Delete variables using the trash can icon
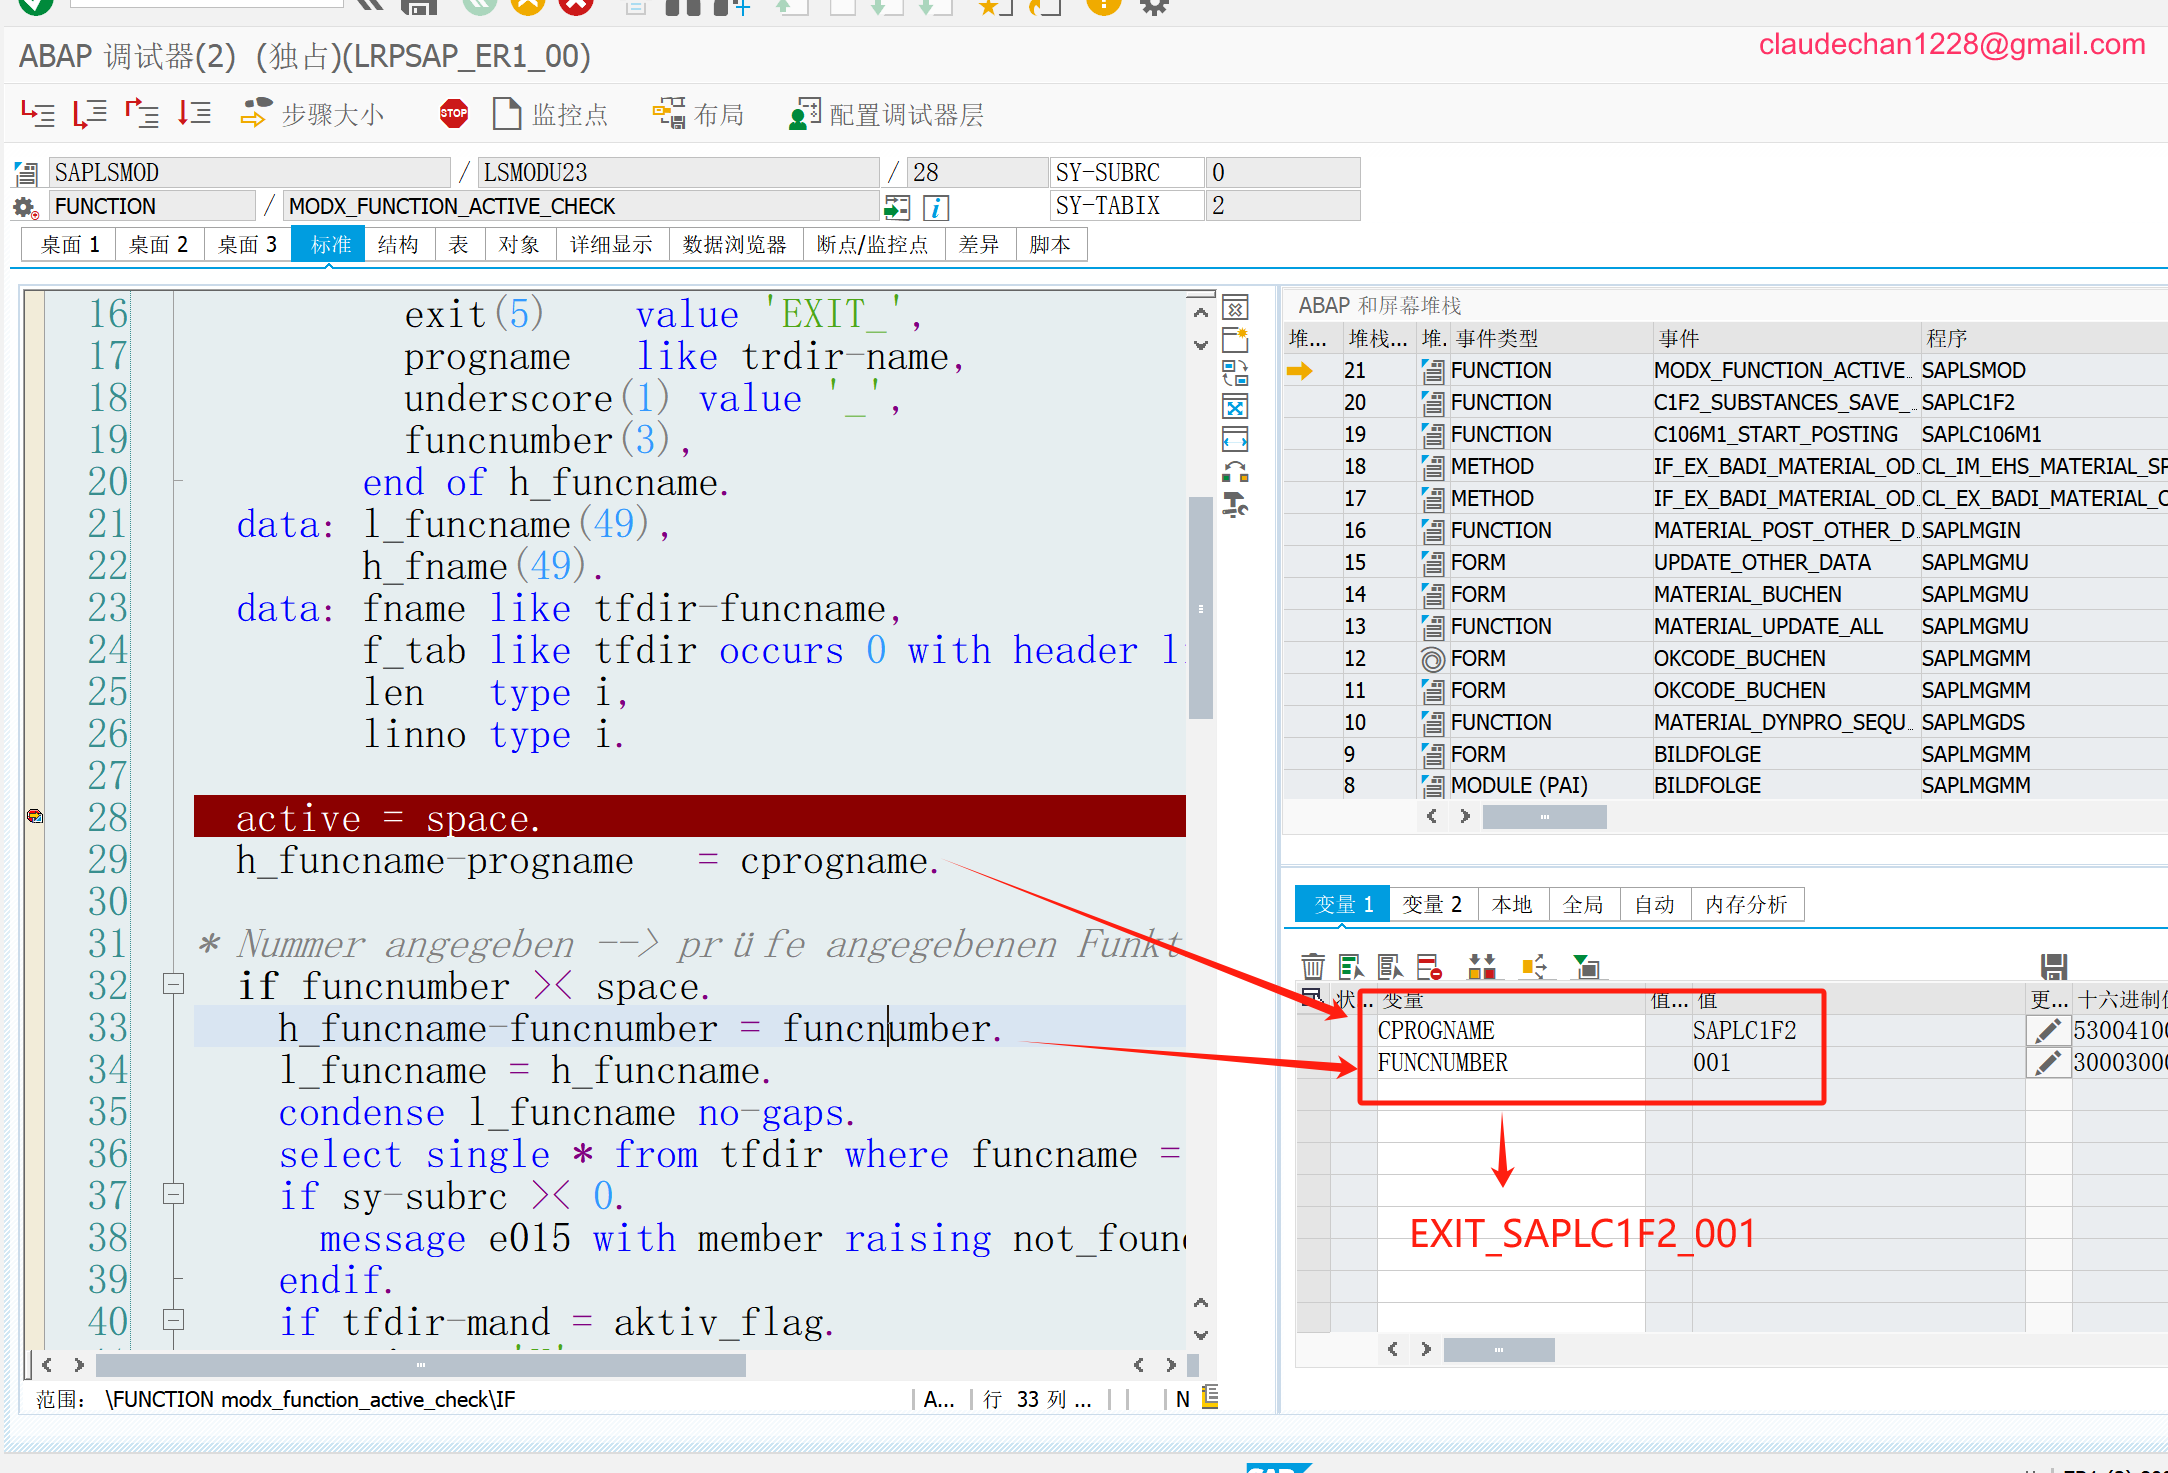 1312,966
